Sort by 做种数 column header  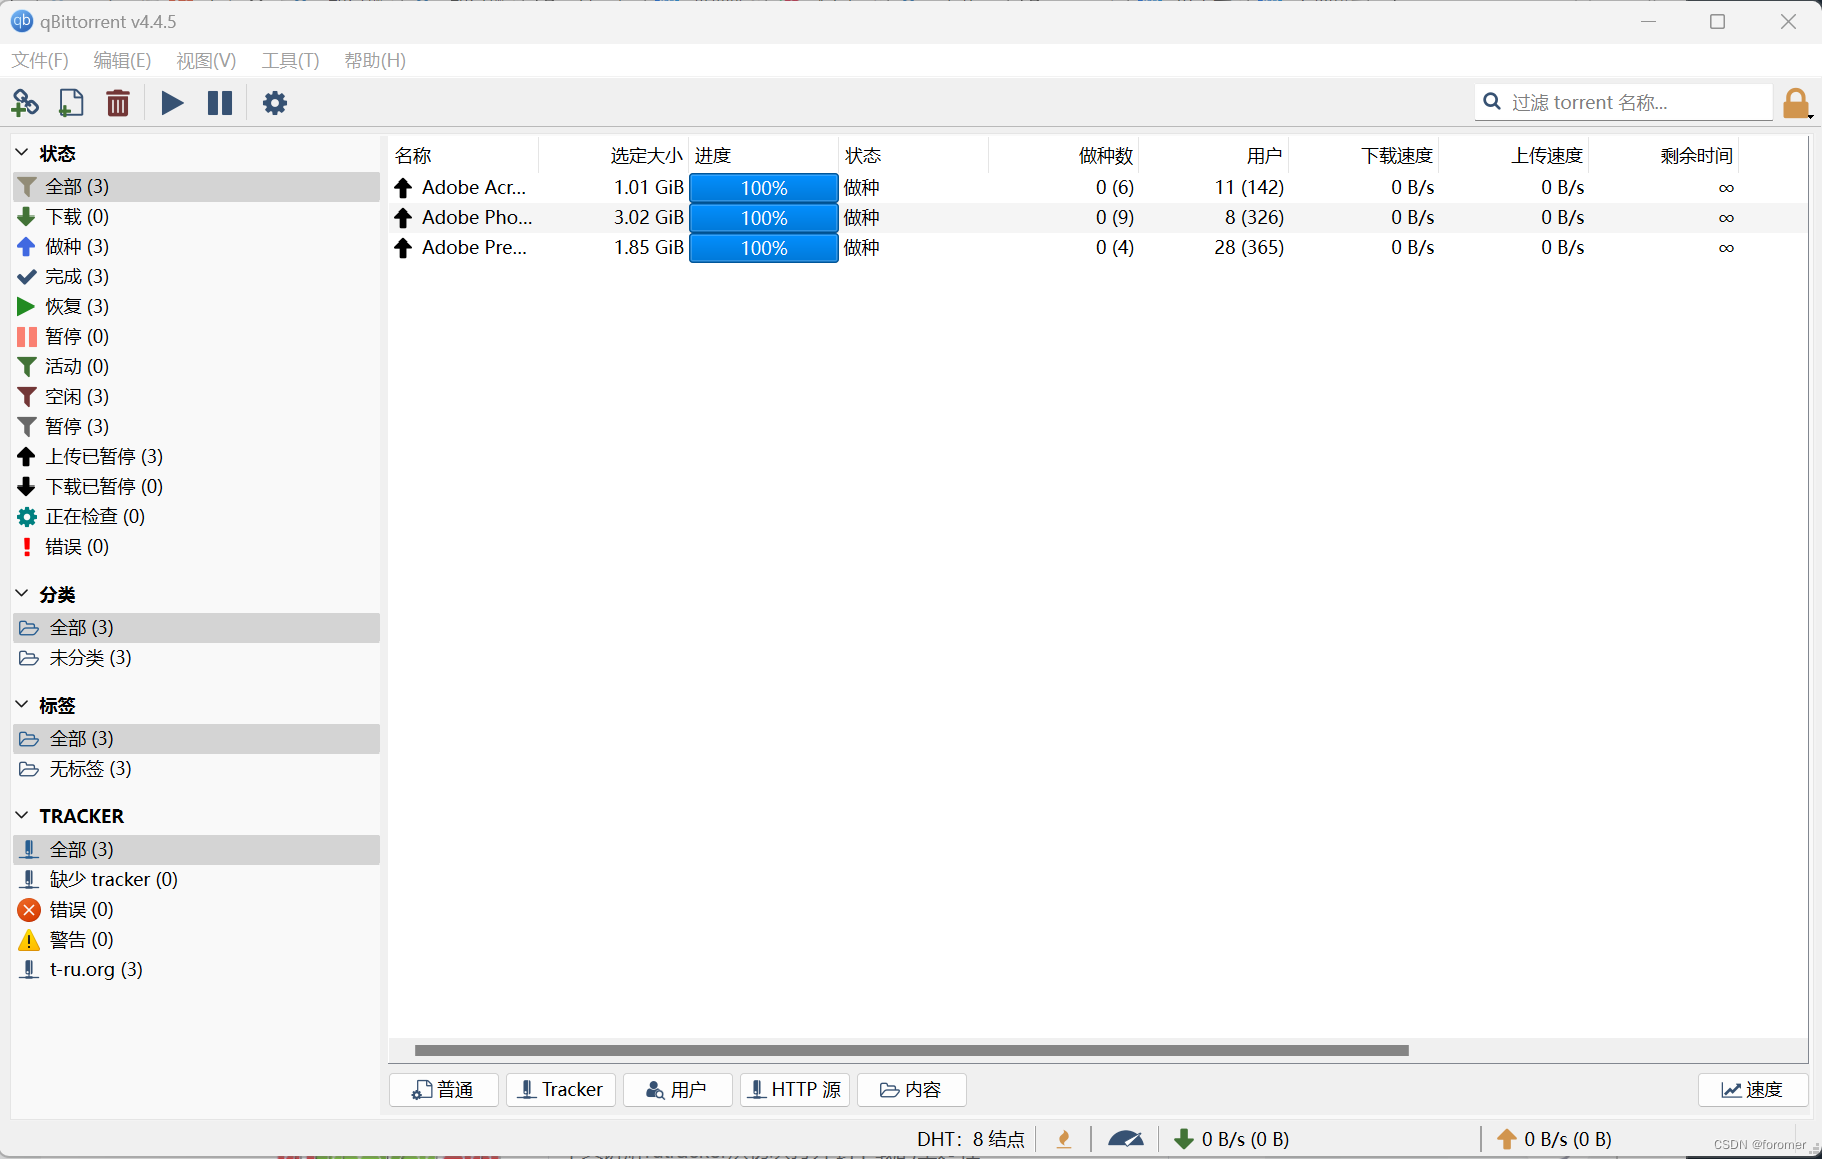click(x=1064, y=156)
